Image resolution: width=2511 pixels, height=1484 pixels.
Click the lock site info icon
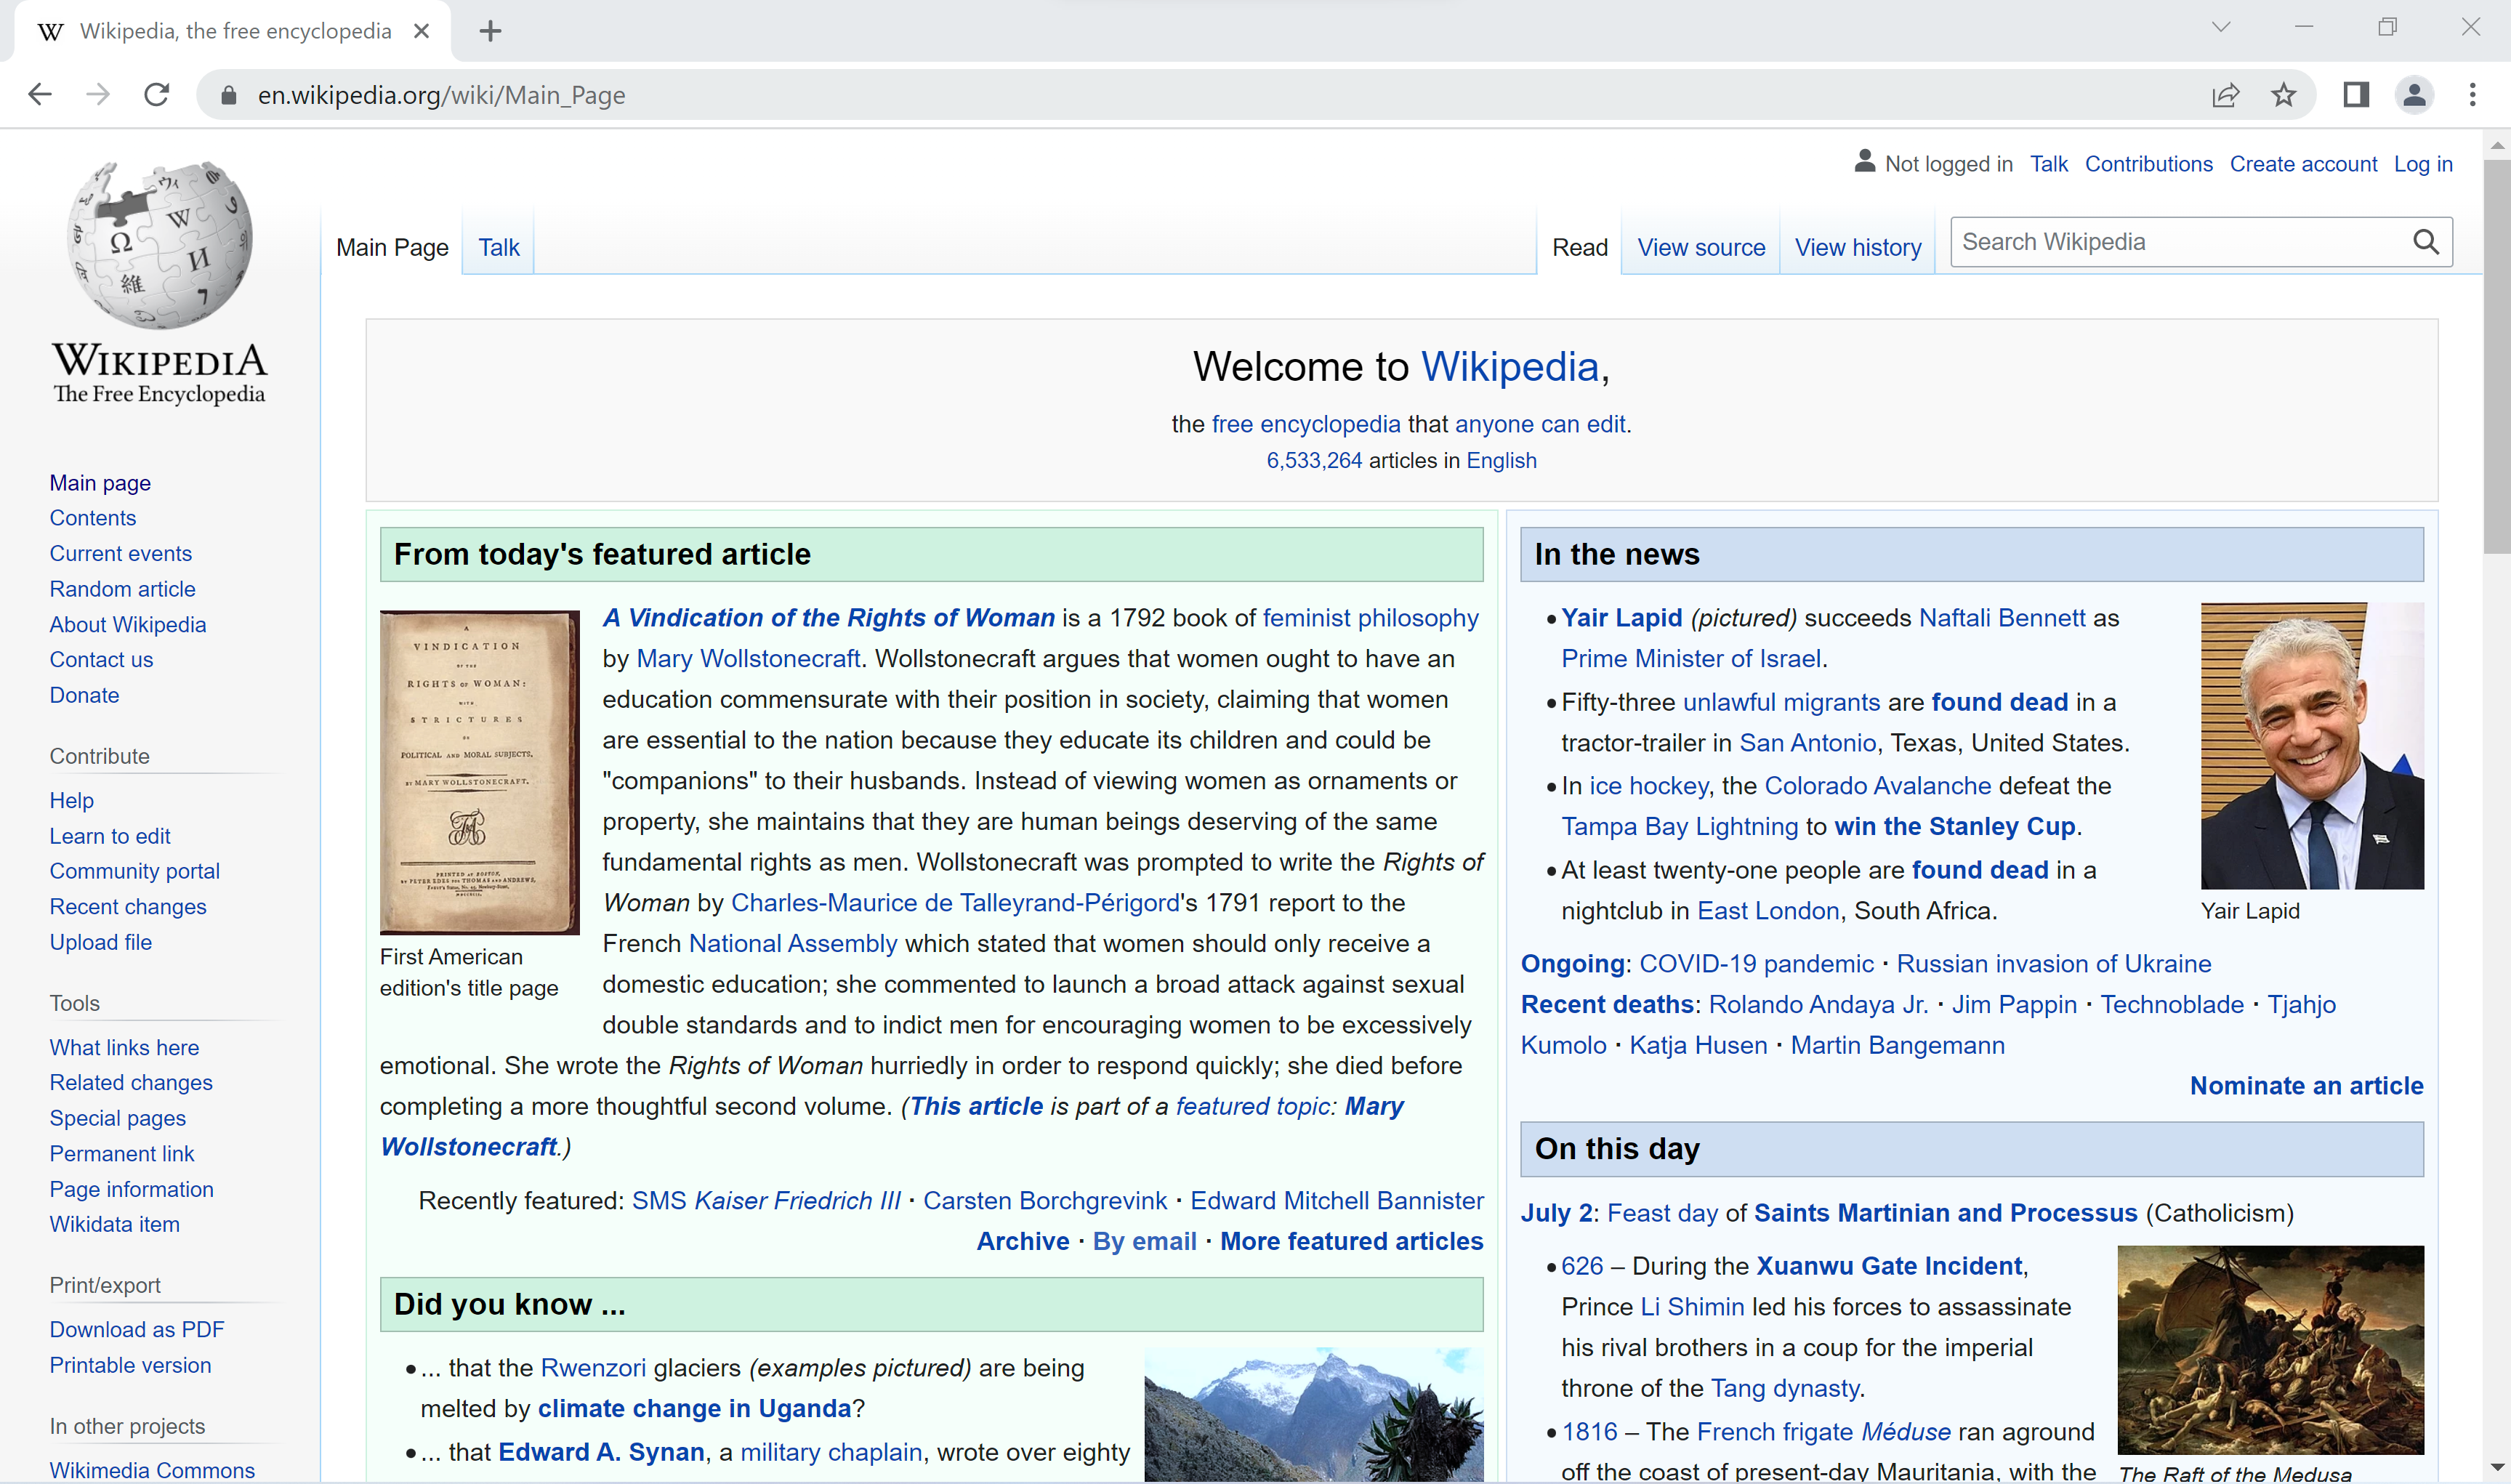click(228, 95)
